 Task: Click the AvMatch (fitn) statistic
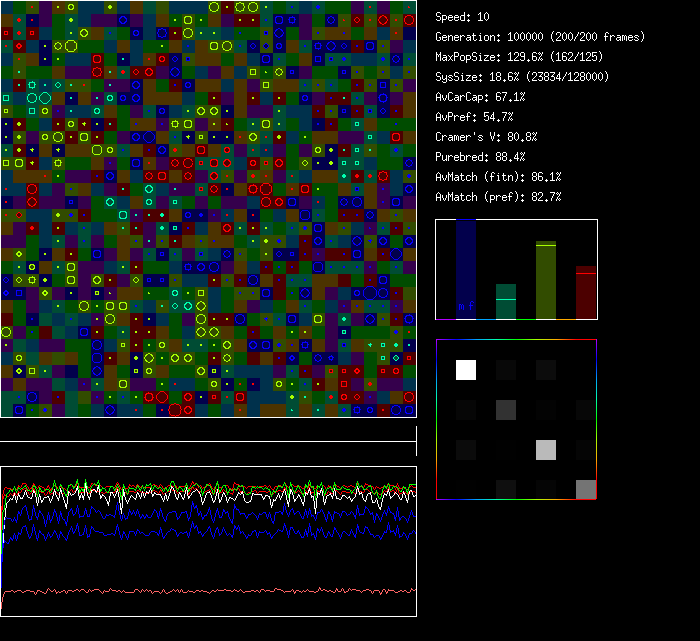[498, 177]
